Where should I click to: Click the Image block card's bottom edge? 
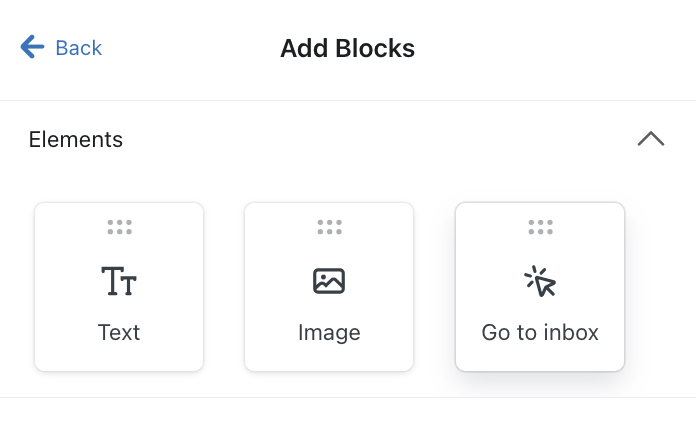point(329,370)
